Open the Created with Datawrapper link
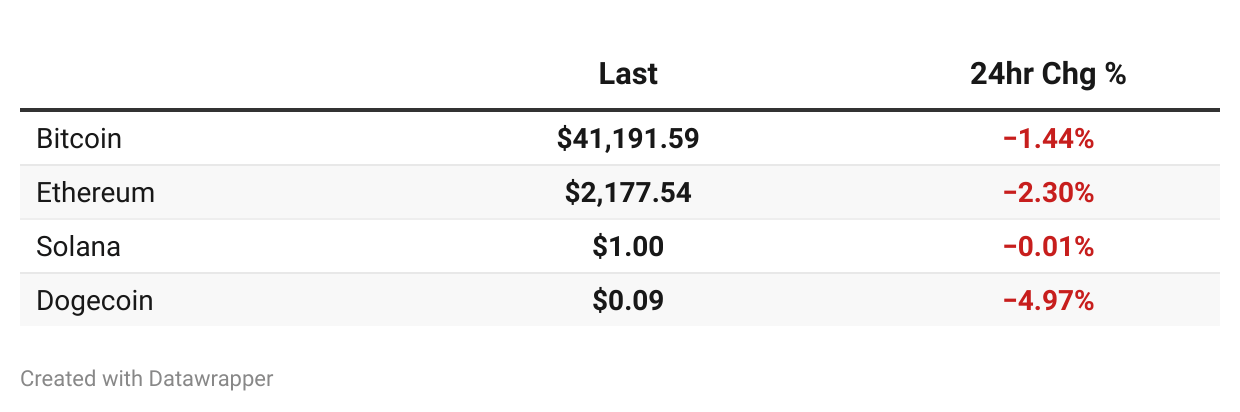The height and width of the screenshot is (412, 1240). [147, 379]
